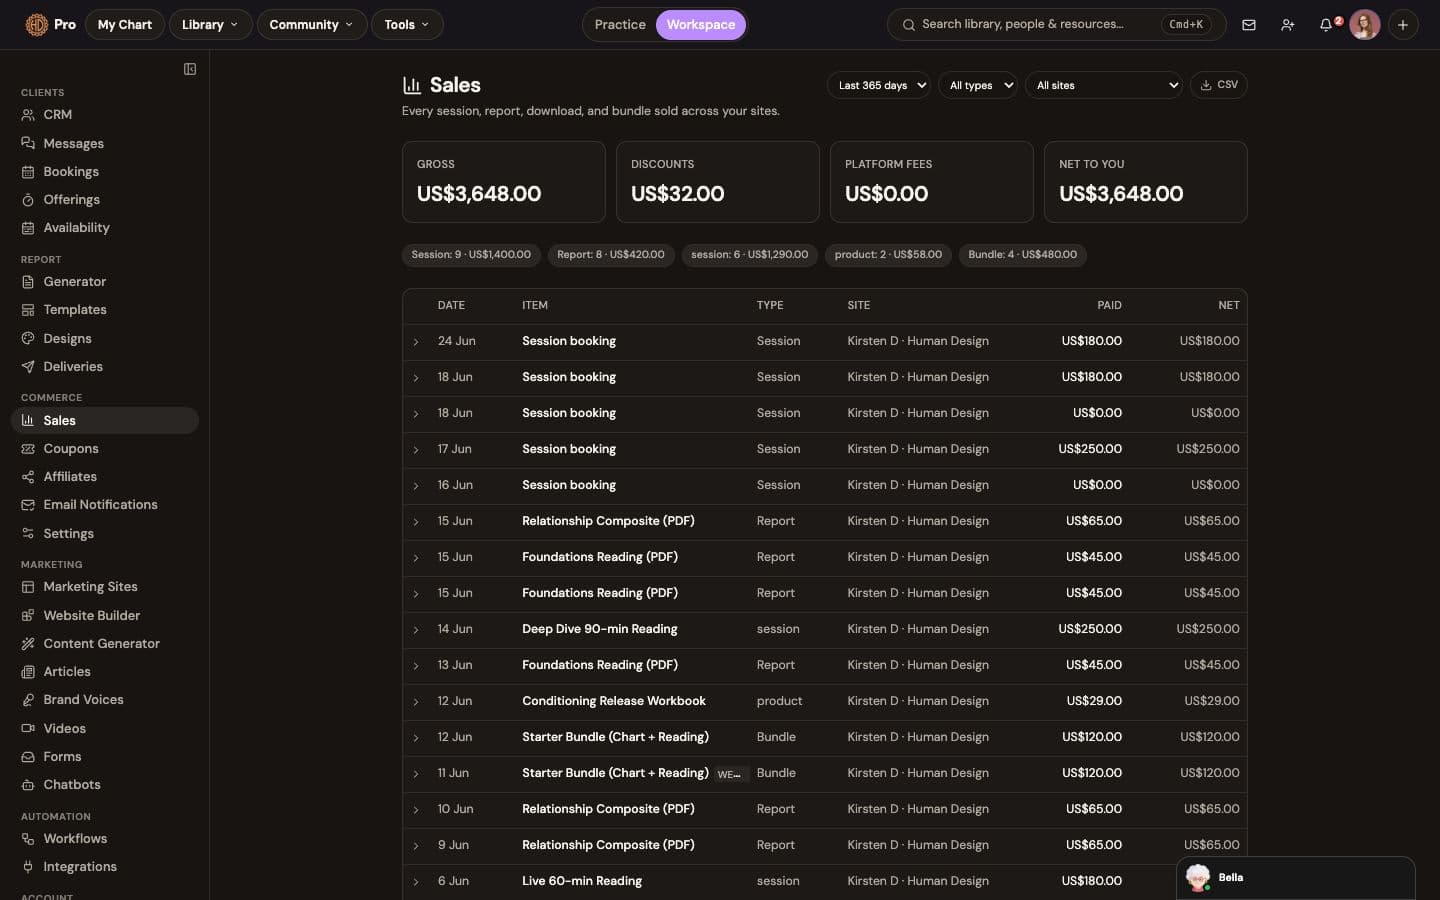Collapse the sidebar panel
The width and height of the screenshot is (1440, 900).
(190, 69)
